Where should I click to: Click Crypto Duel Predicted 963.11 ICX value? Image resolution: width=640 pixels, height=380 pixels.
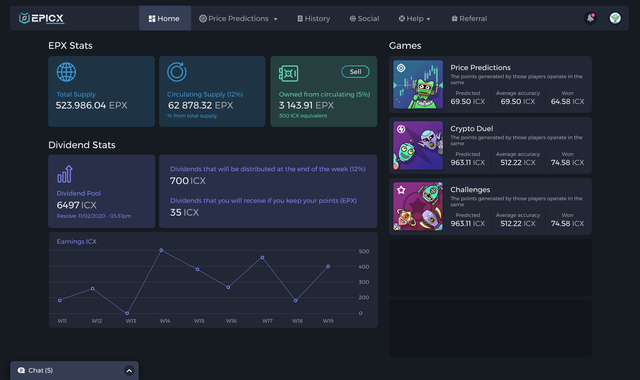[x=468, y=162]
